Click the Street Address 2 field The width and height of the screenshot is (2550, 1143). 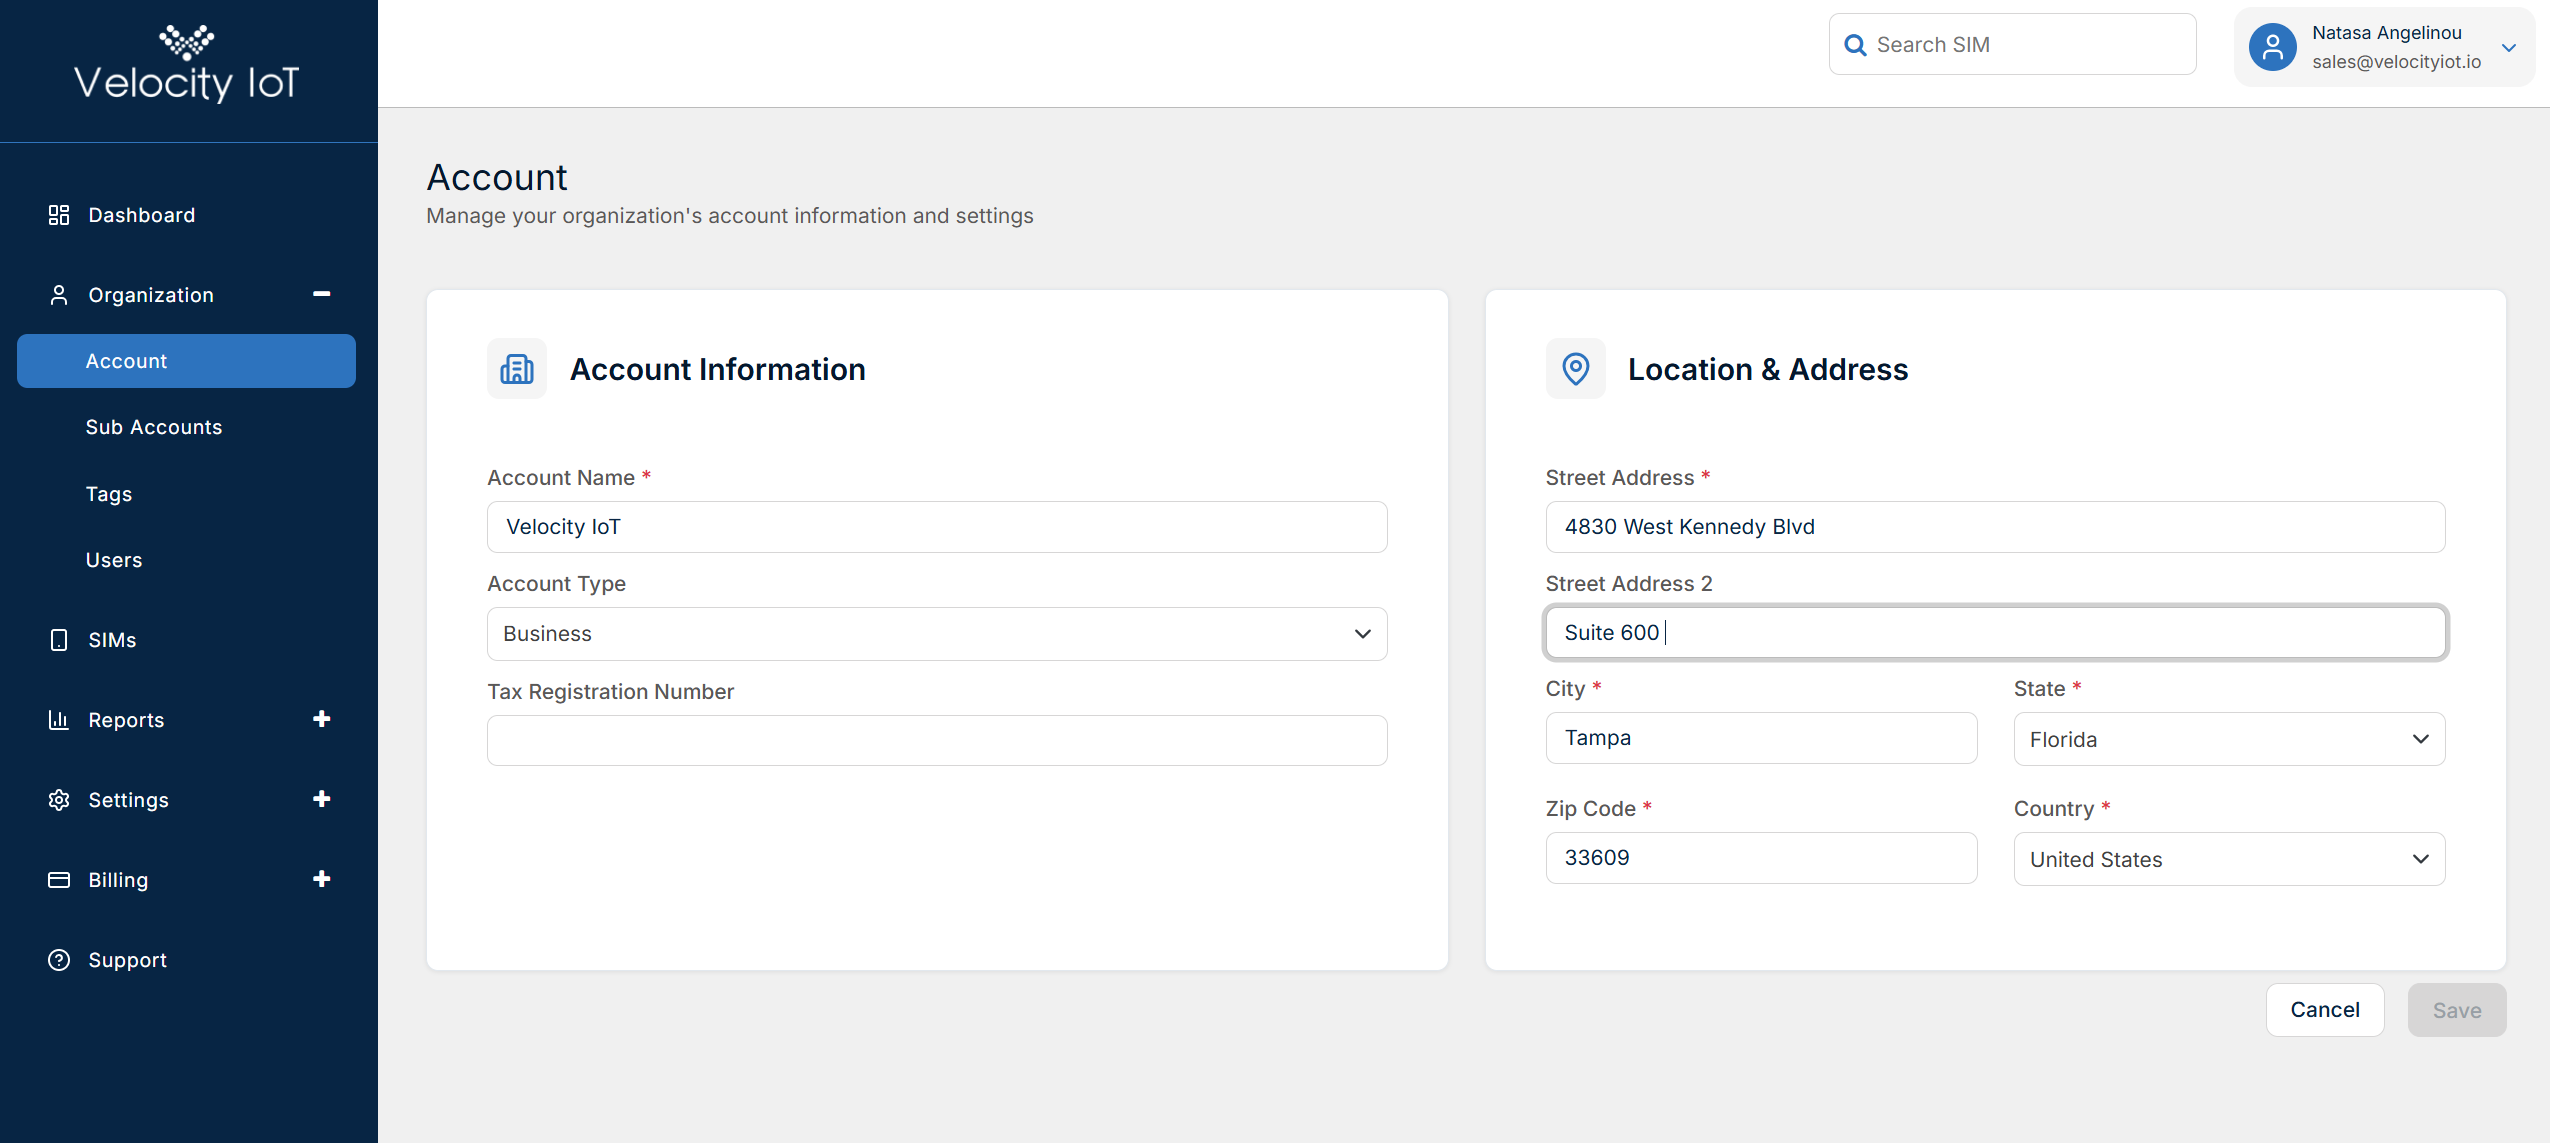click(x=1995, y=632)
